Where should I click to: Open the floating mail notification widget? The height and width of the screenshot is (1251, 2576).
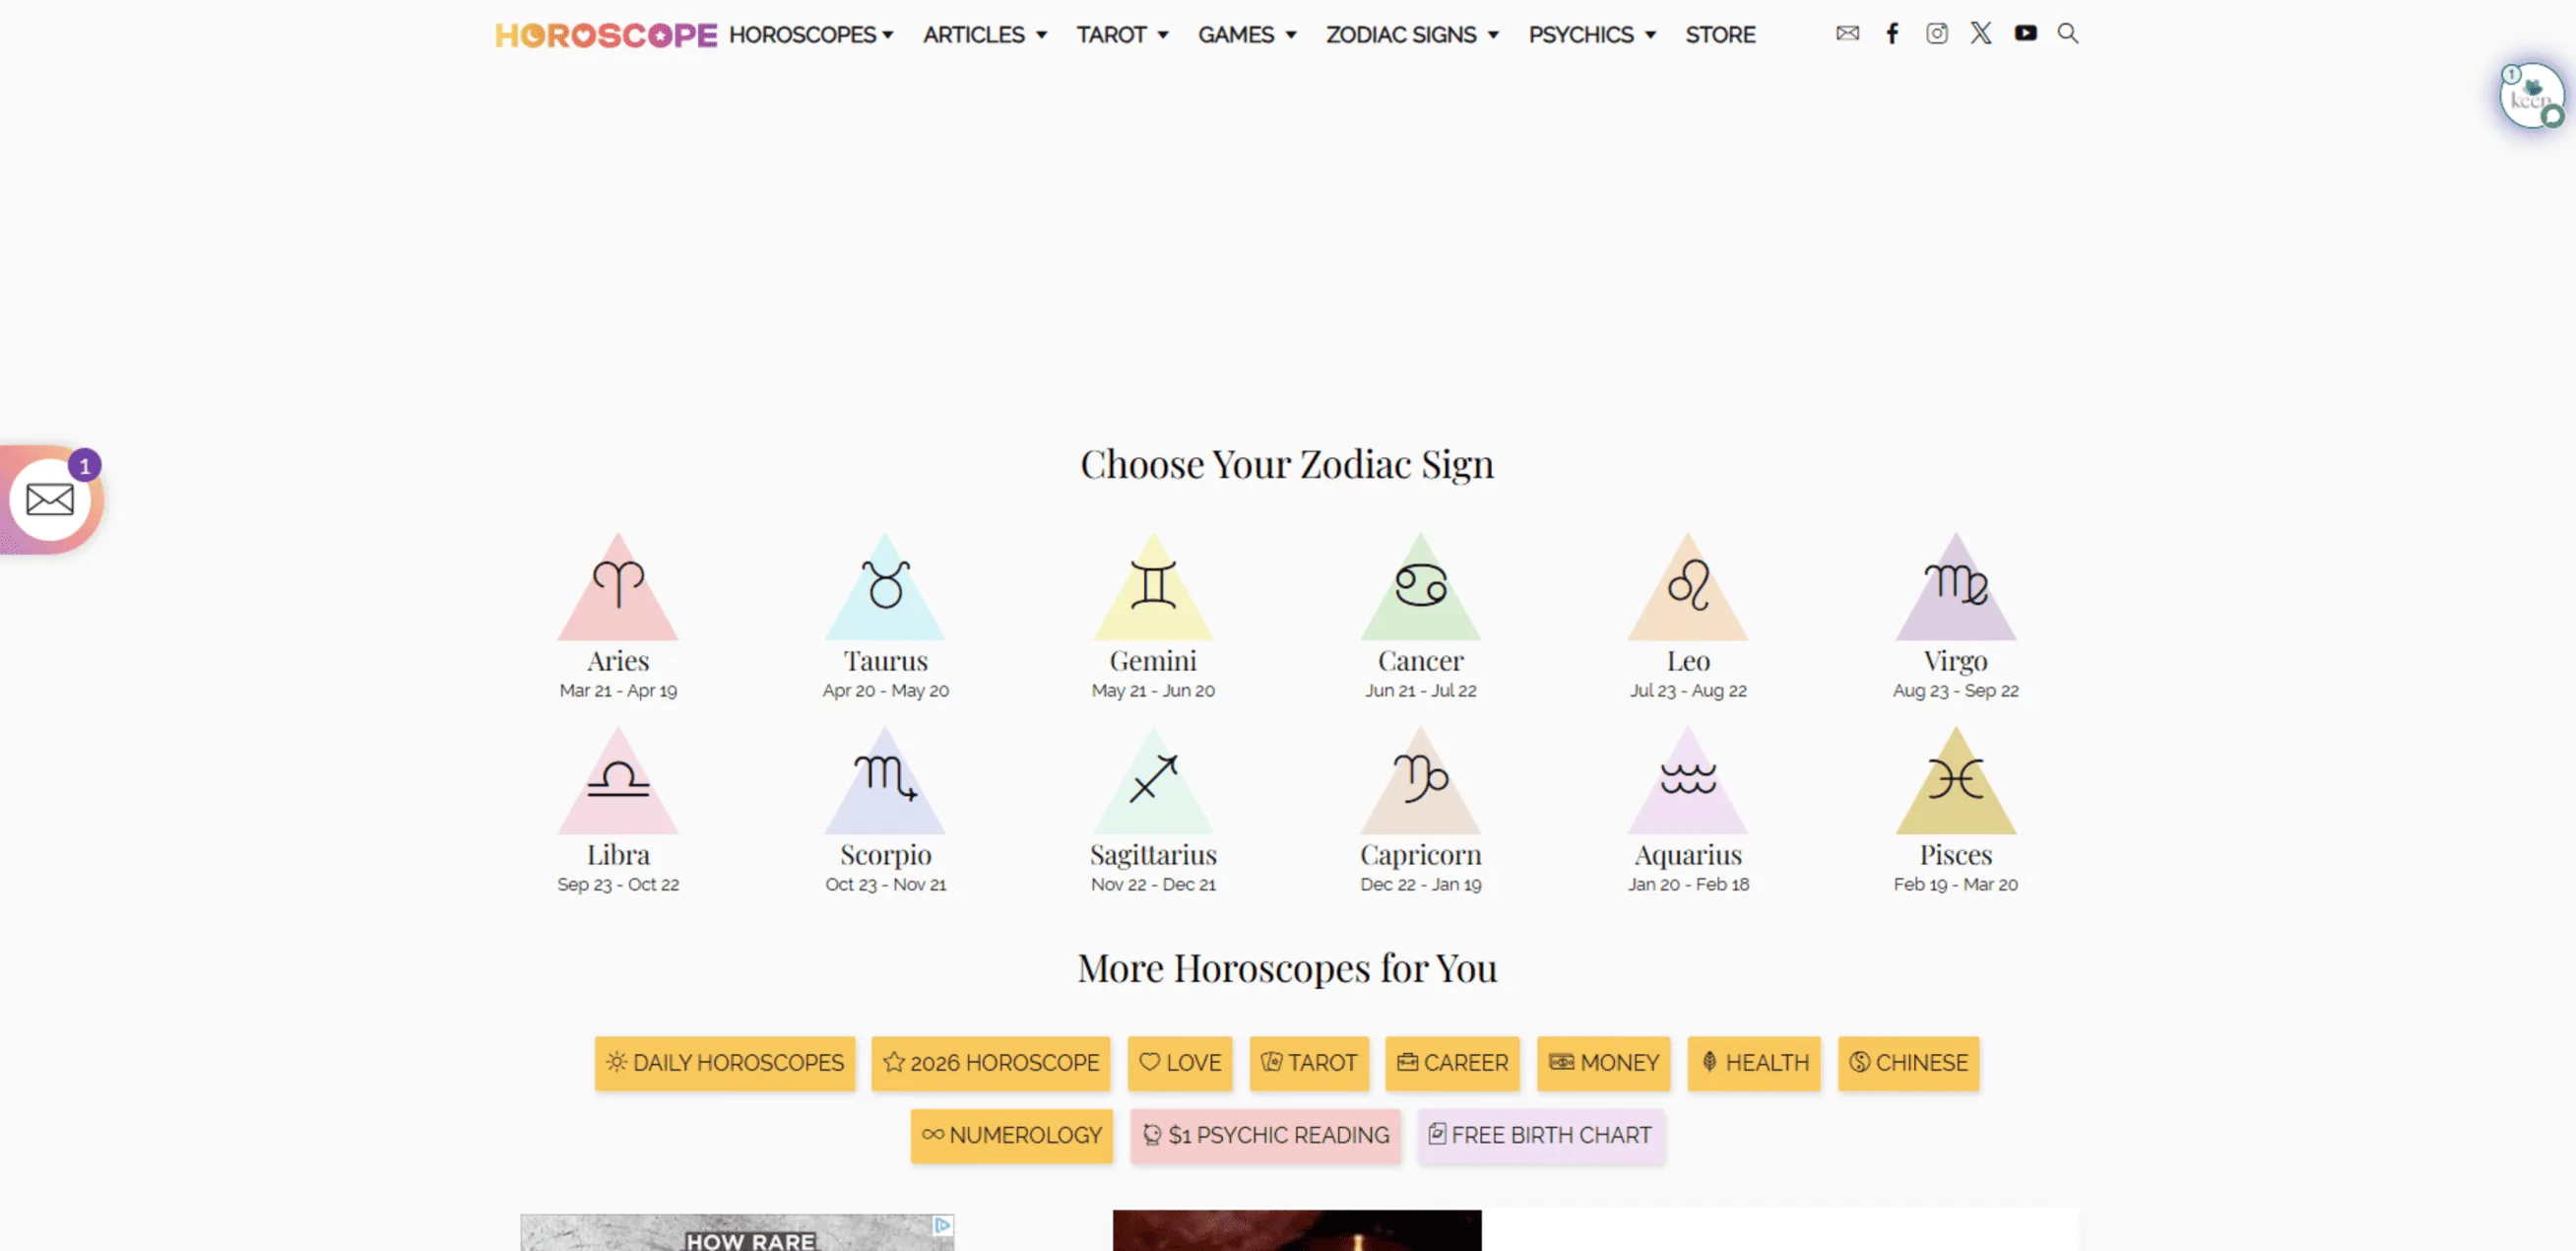pyautogui.click(x=50, y=499)
